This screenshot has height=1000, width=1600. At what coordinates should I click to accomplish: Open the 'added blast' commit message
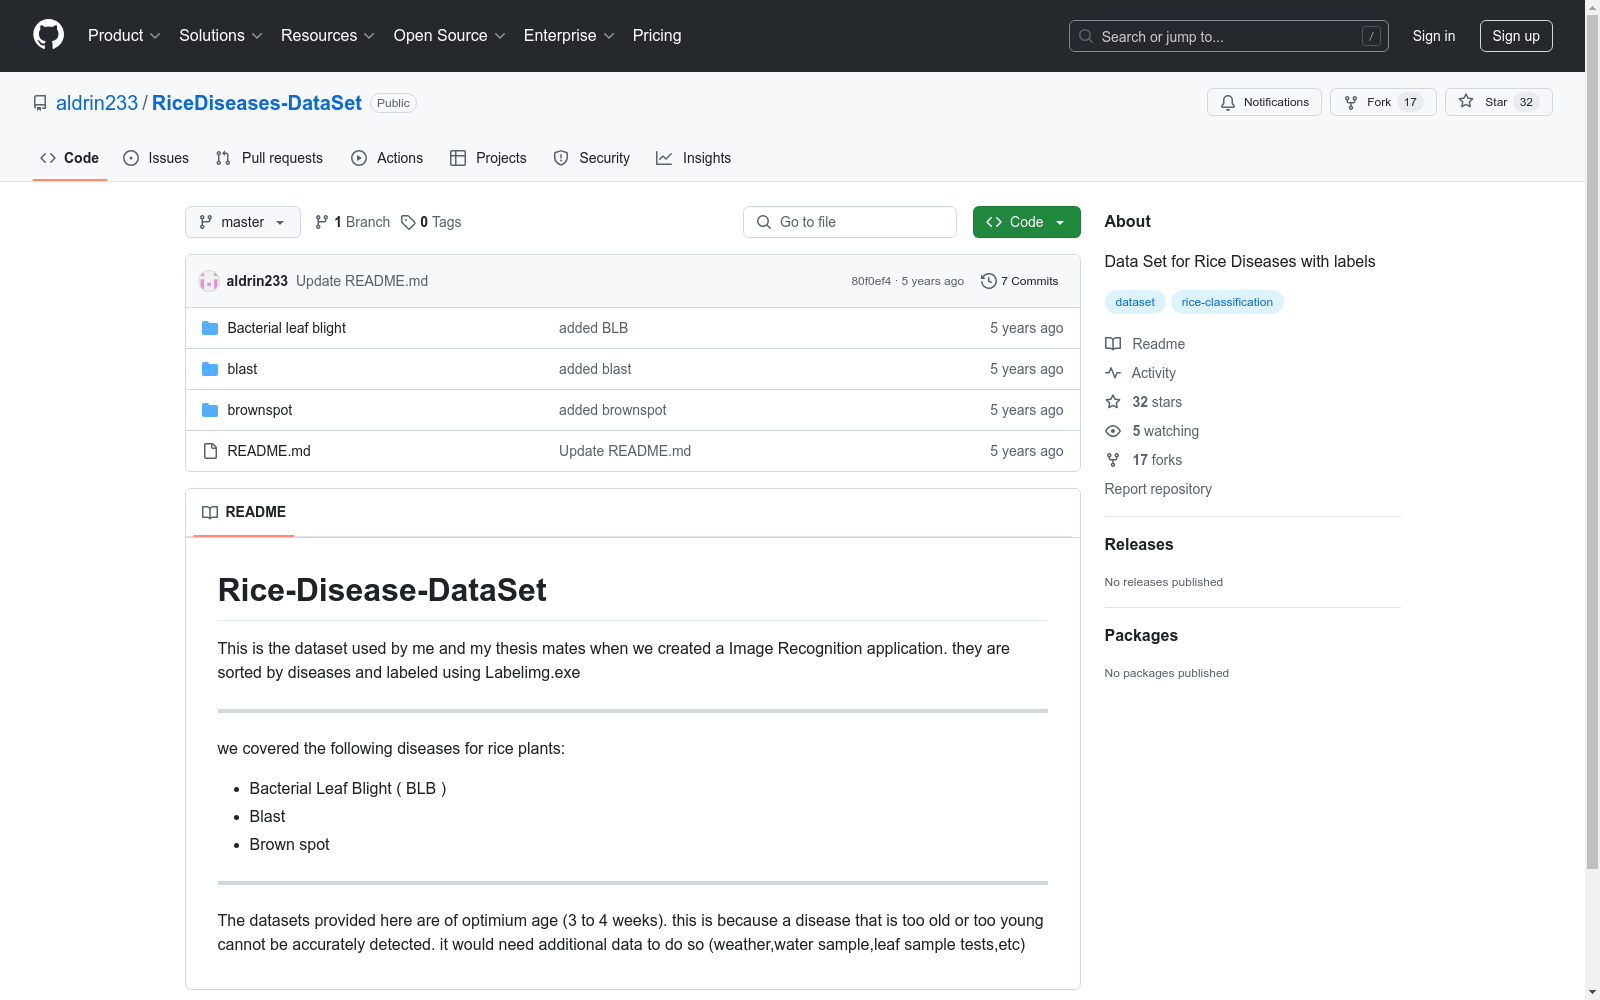(595, 369)
